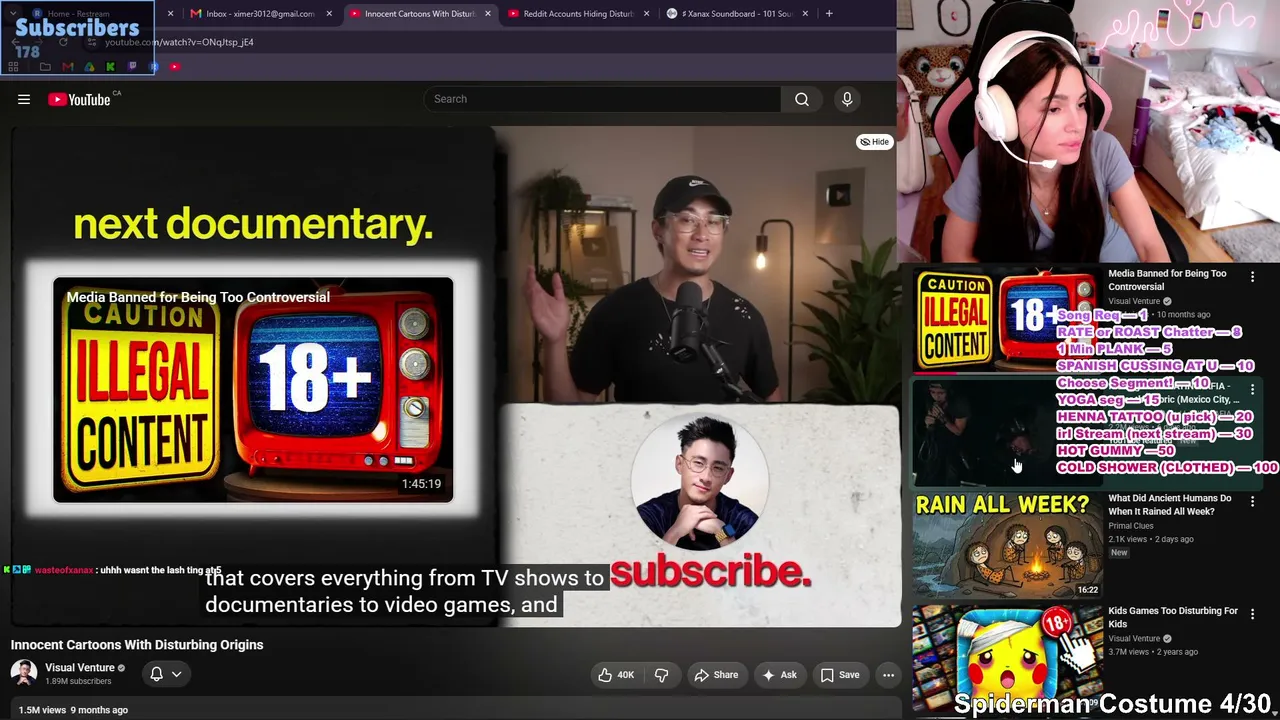The height and width of the screenshot is (720, 1280).
Task: Open the Twitch bookmark icon
Action: tap(132, 67)
